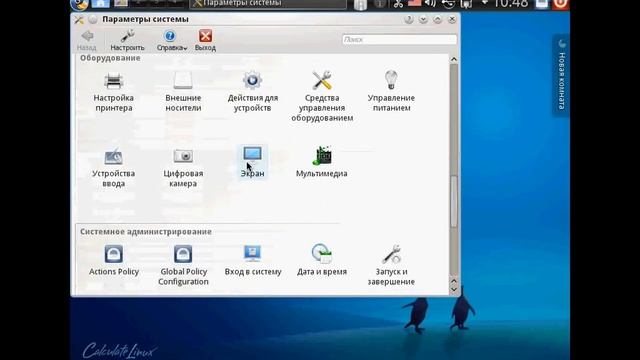640x360 pixels.
Task: Click the round sticky button in title bar
Action: 93,19
